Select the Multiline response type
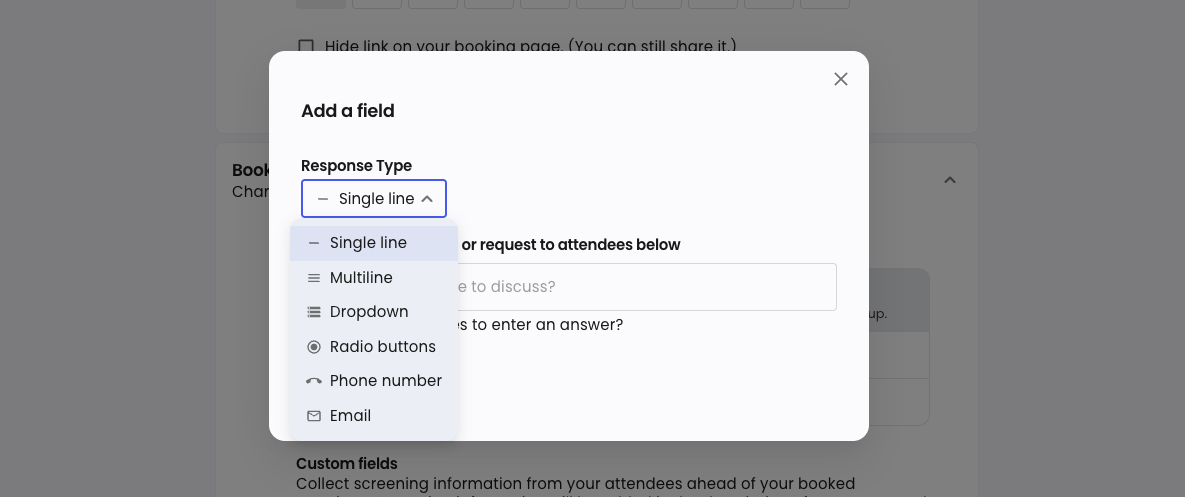 tap(361, 278)
